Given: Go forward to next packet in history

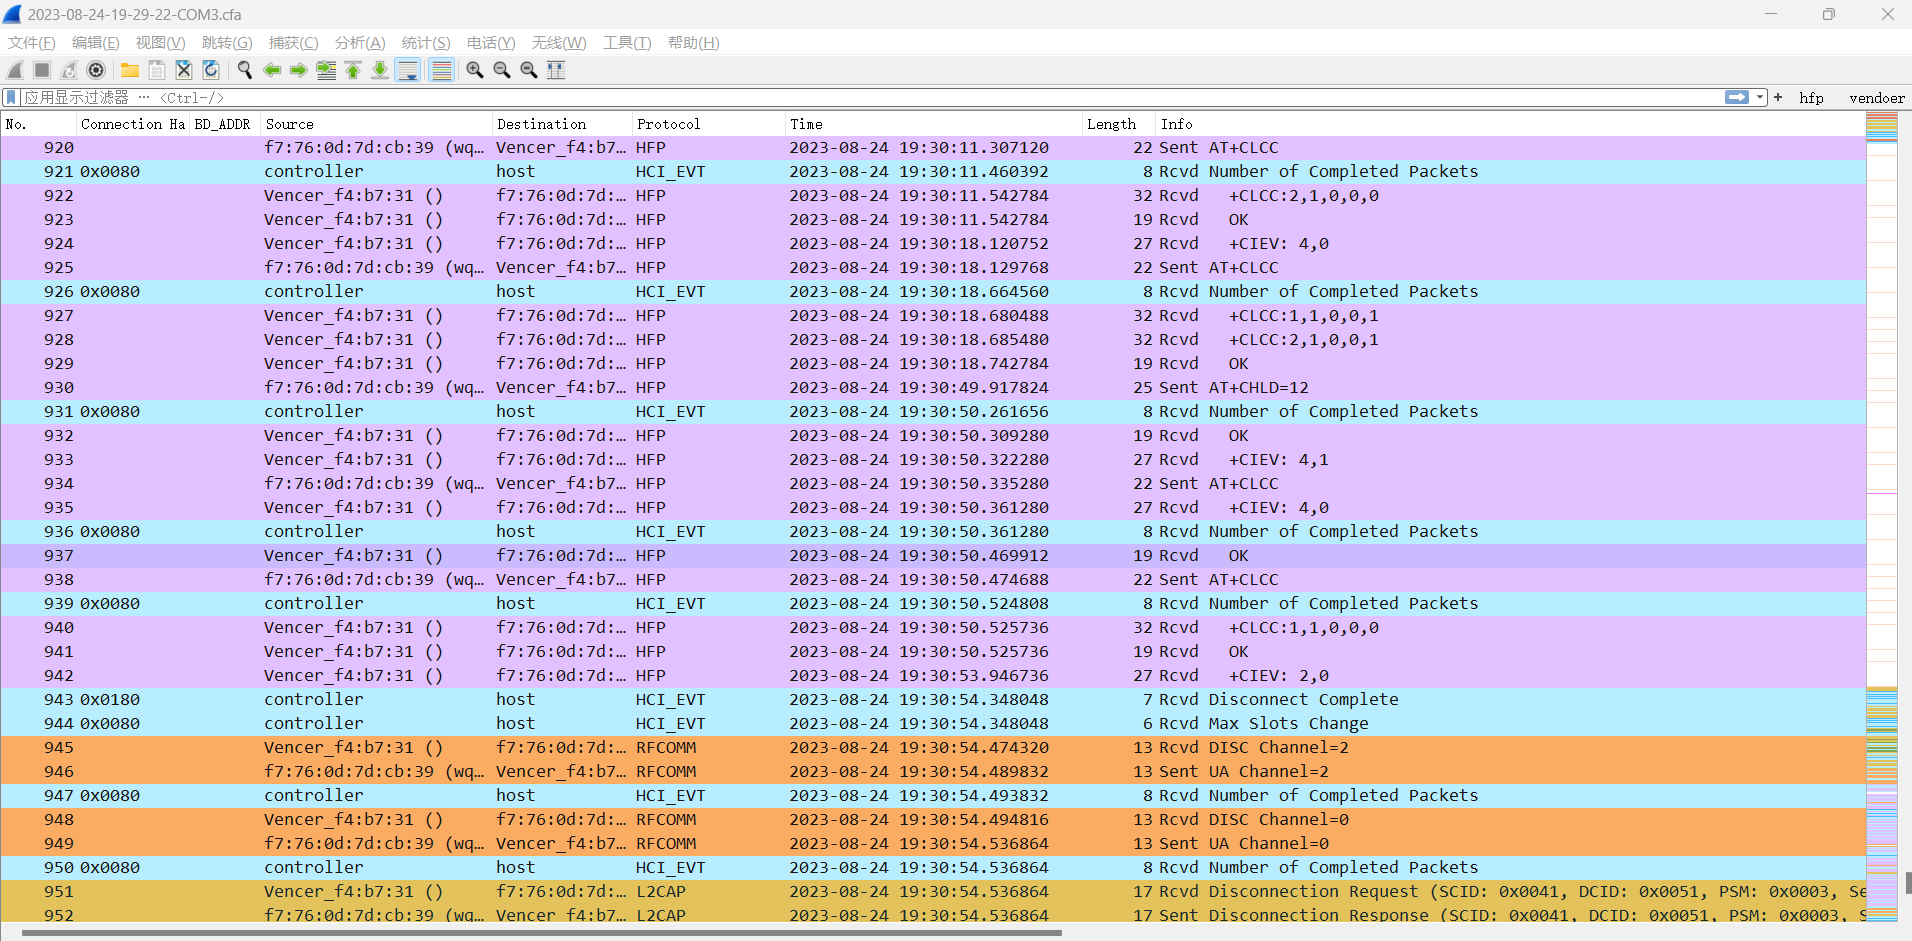Looking at the screenshot, I should click(x=298, y=70).
